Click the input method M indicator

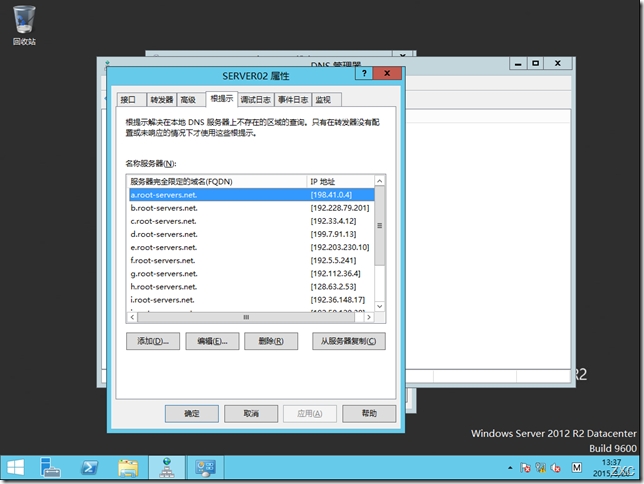coord(577,468)
